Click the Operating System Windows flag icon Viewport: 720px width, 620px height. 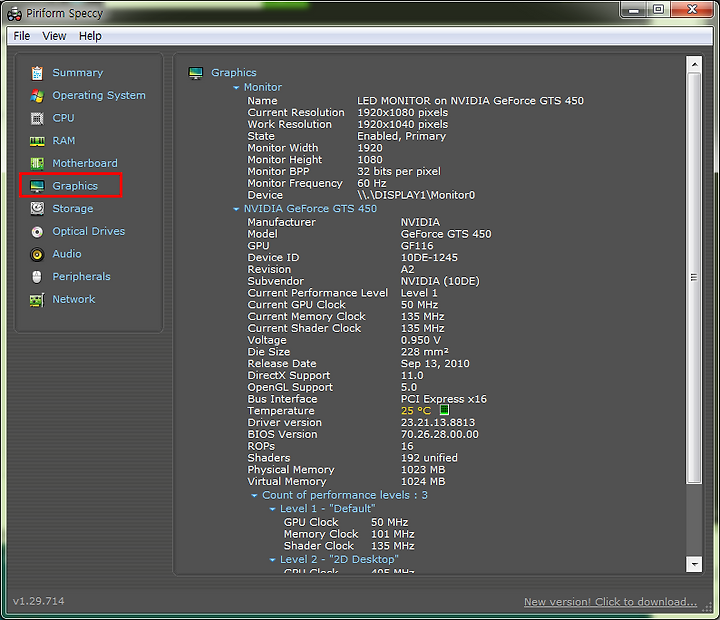(37, 96)
